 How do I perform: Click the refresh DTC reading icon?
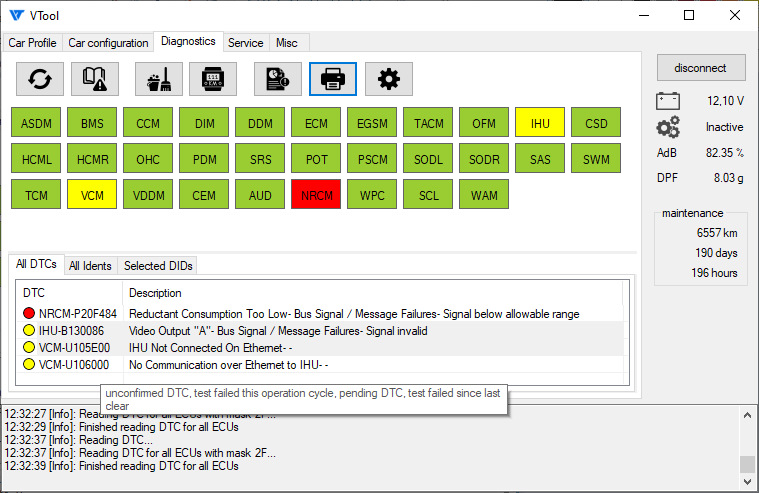pyautogui.click(x=40, y=78)
